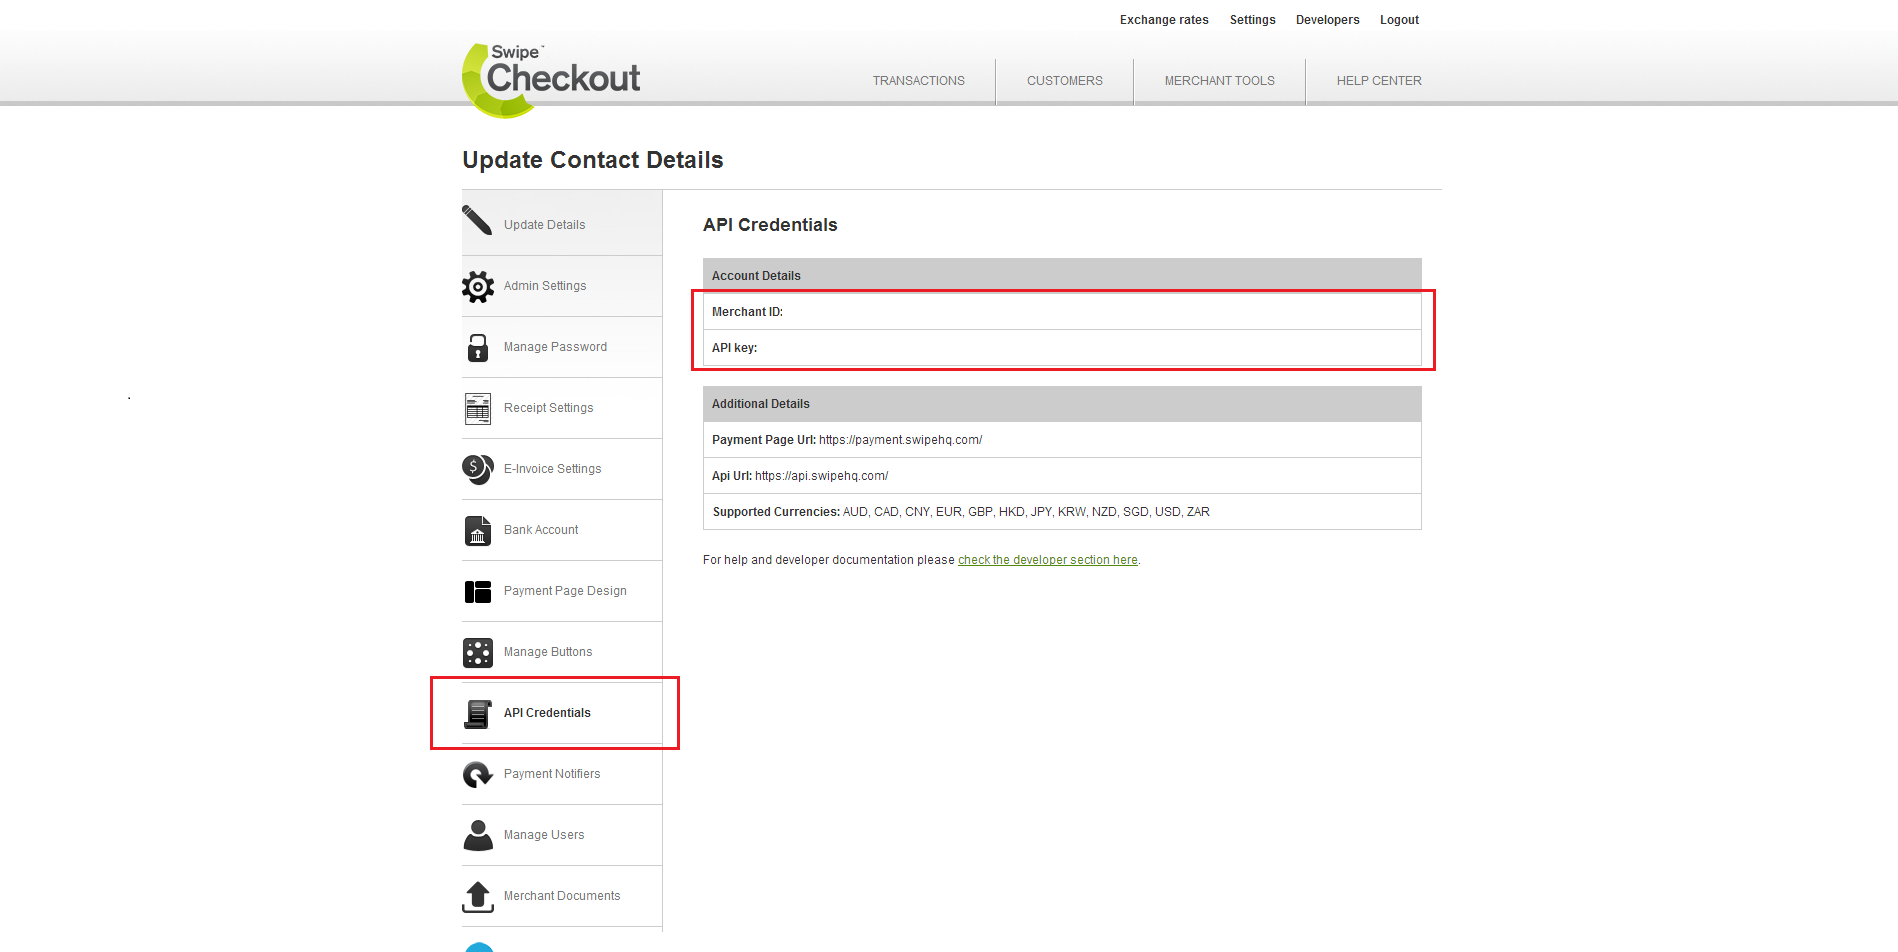This screenshot has width=1898, height=952.
Task: Click the Payment Page Design layout icon
Action: tap(478, 592)
